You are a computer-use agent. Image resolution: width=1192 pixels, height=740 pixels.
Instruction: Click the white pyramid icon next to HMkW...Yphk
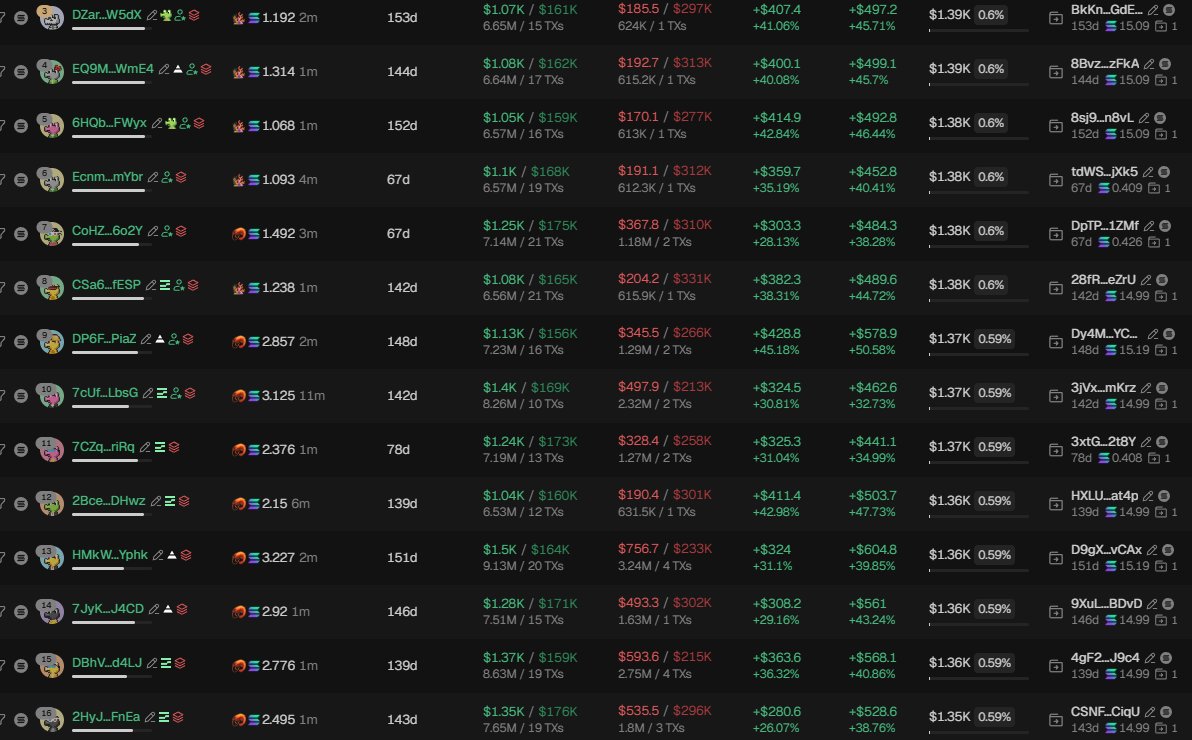(172, 555)
